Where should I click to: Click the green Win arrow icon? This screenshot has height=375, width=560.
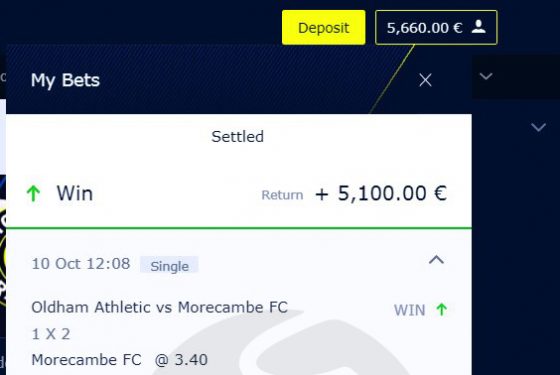coord(34,194)
